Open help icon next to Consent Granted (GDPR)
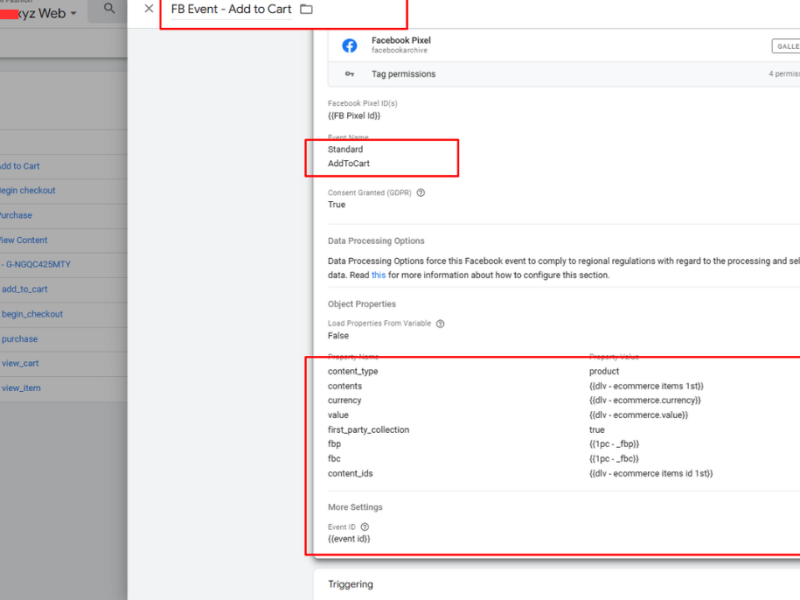Screen dimensions: 800x600 (x=421, y=193)
